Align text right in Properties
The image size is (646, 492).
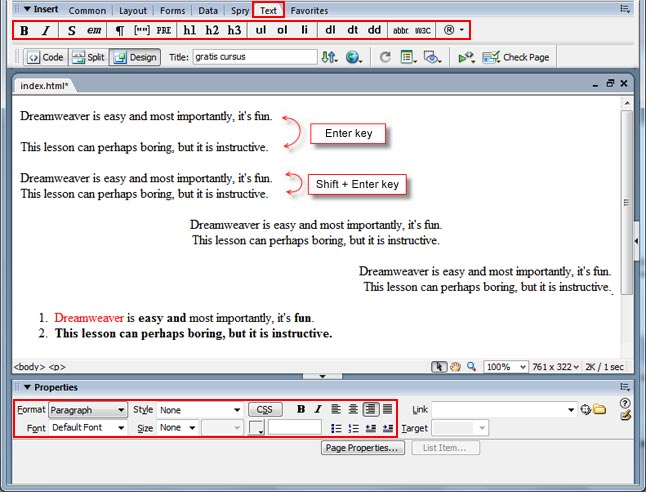tap(370, 409)
